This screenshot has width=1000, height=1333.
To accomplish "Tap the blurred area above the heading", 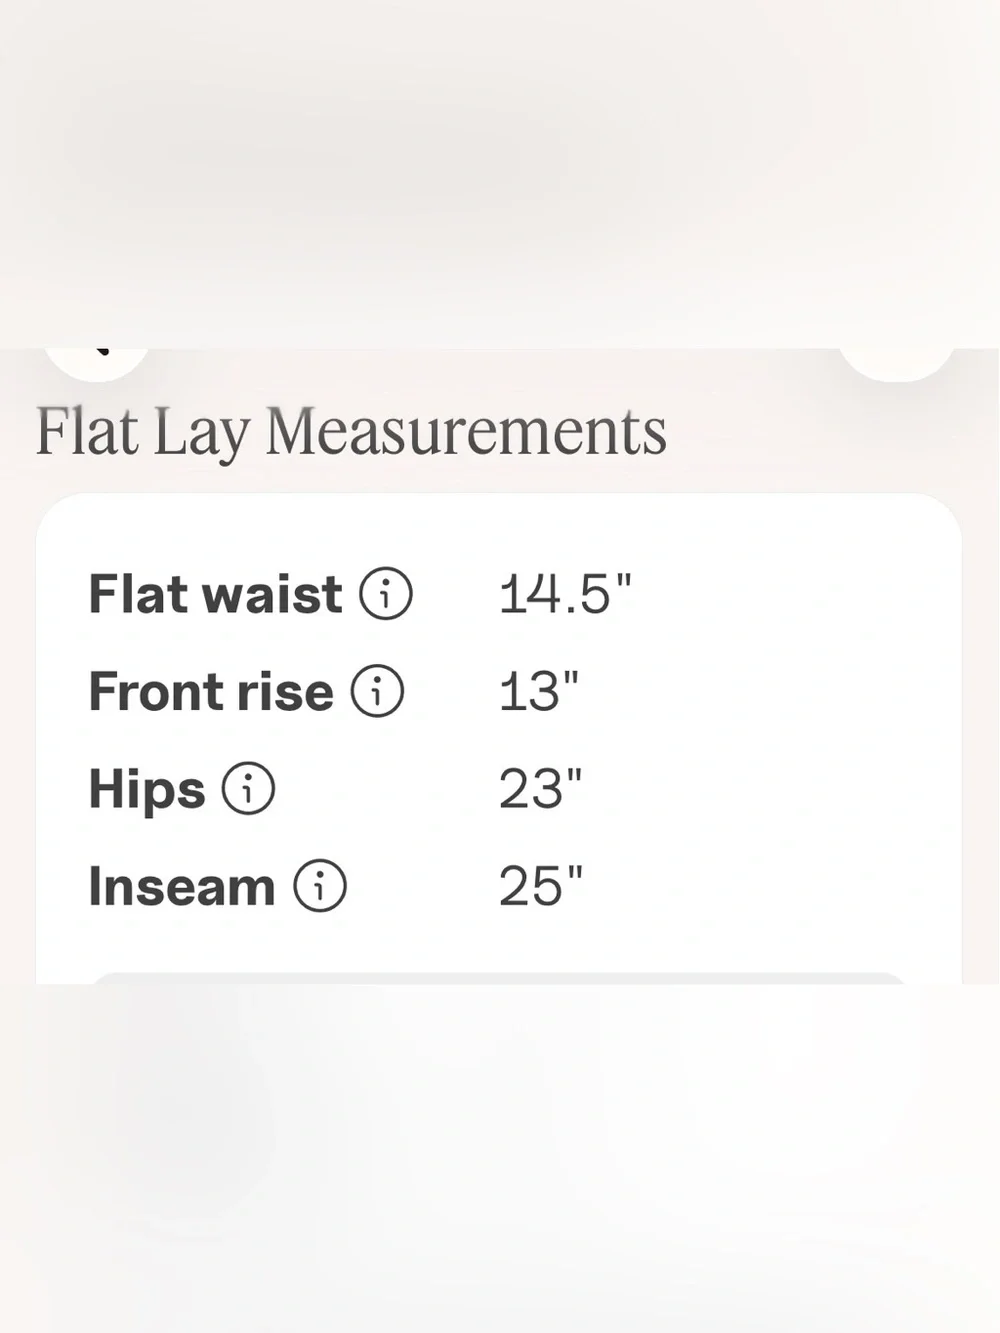I will pos(500,170).
